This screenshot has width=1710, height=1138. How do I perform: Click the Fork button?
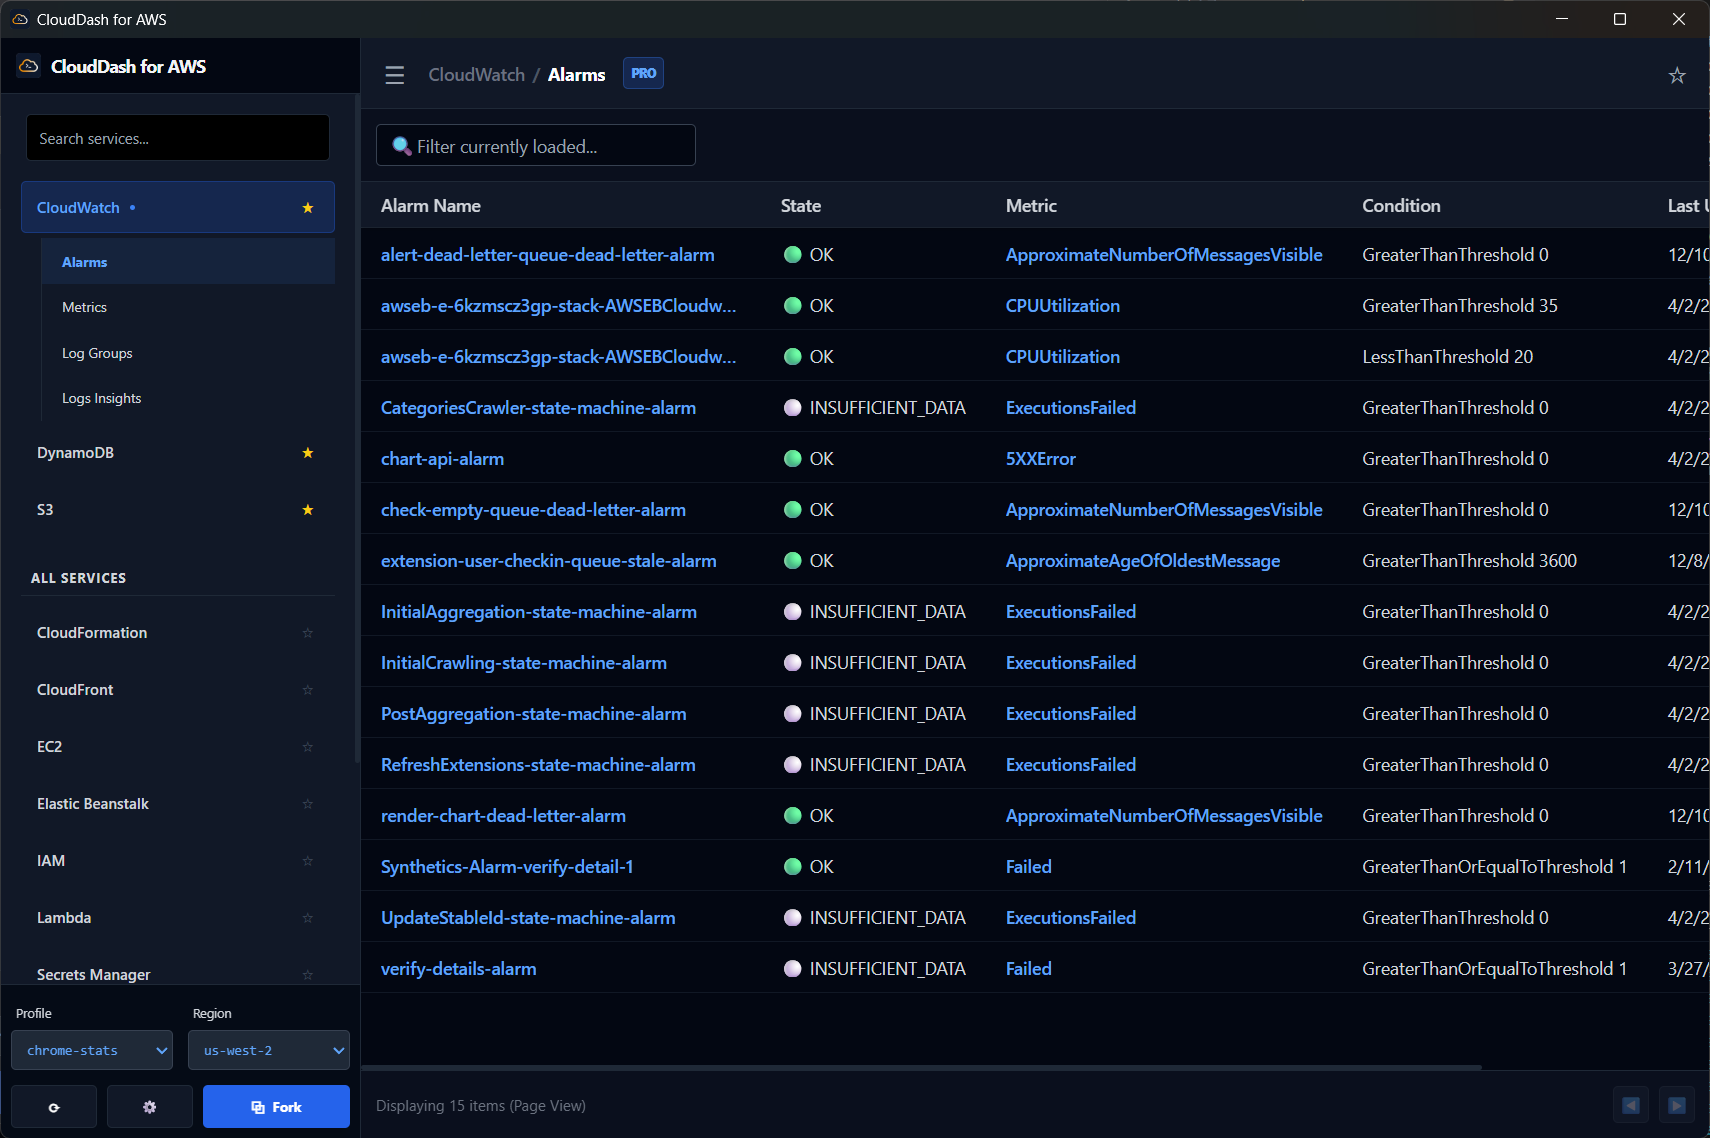(276, 1107)
